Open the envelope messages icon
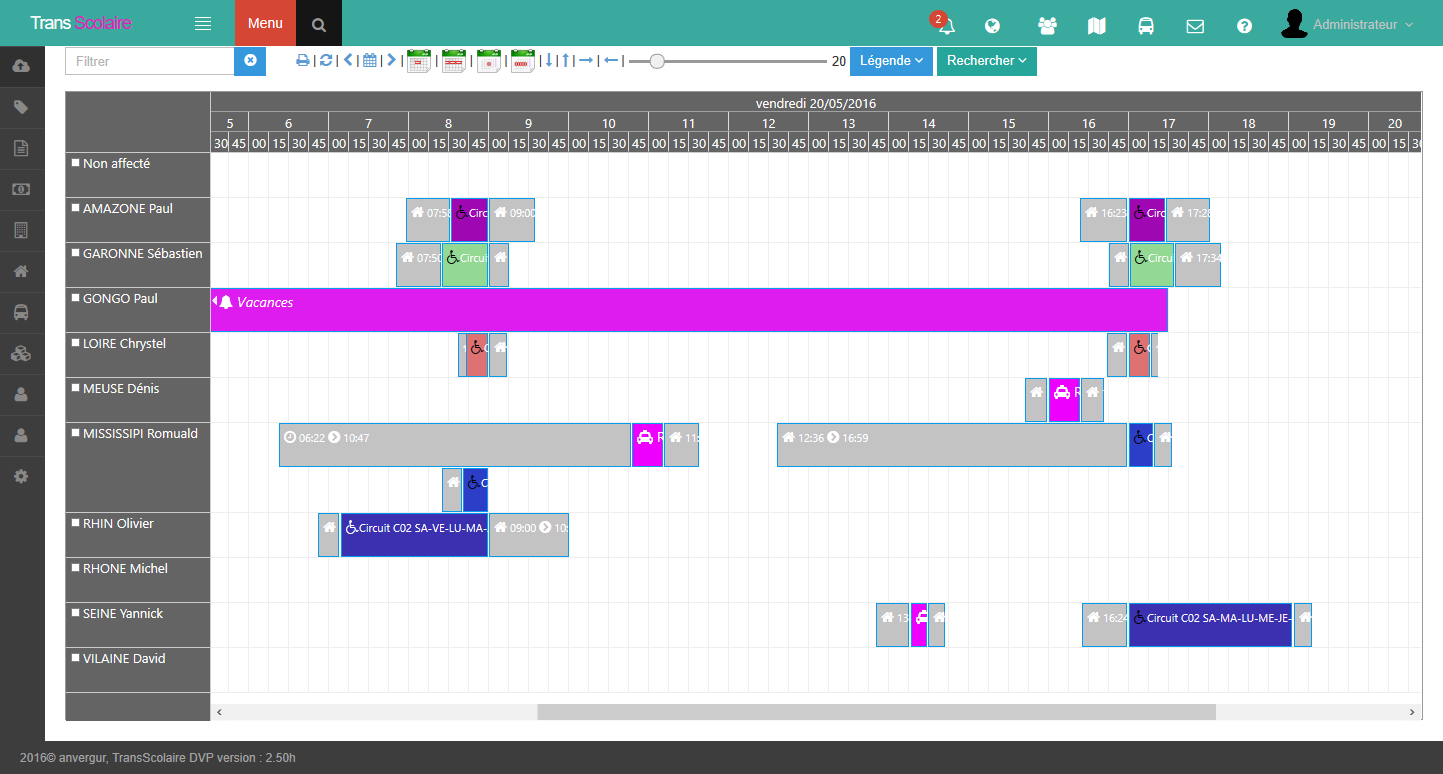This screenshot has height=774, width=1443. coord(1195,26)
